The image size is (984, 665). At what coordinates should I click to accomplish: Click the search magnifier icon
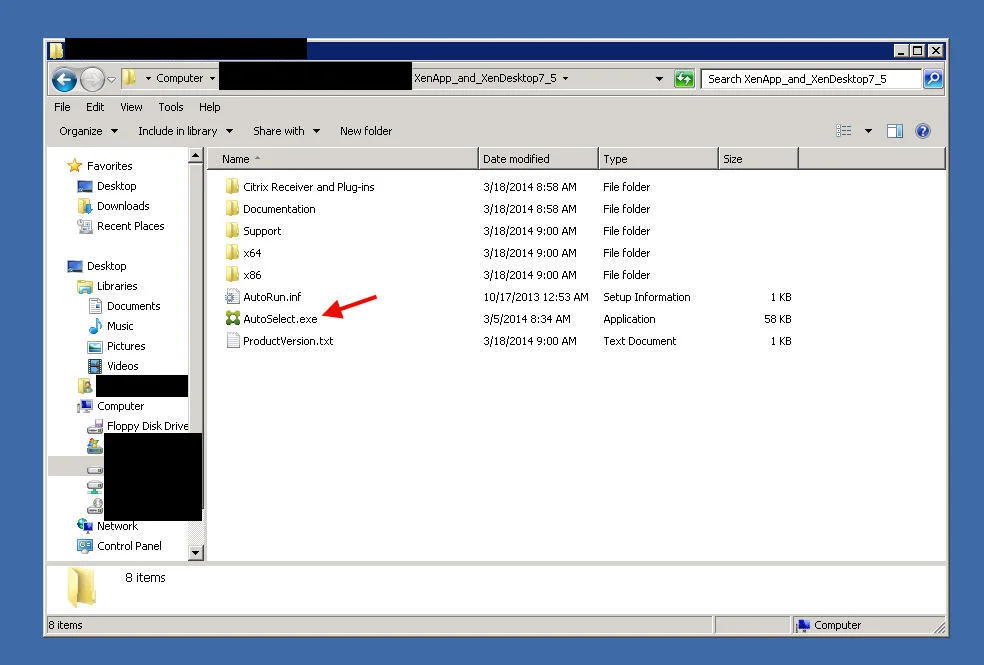pos(933,79)
